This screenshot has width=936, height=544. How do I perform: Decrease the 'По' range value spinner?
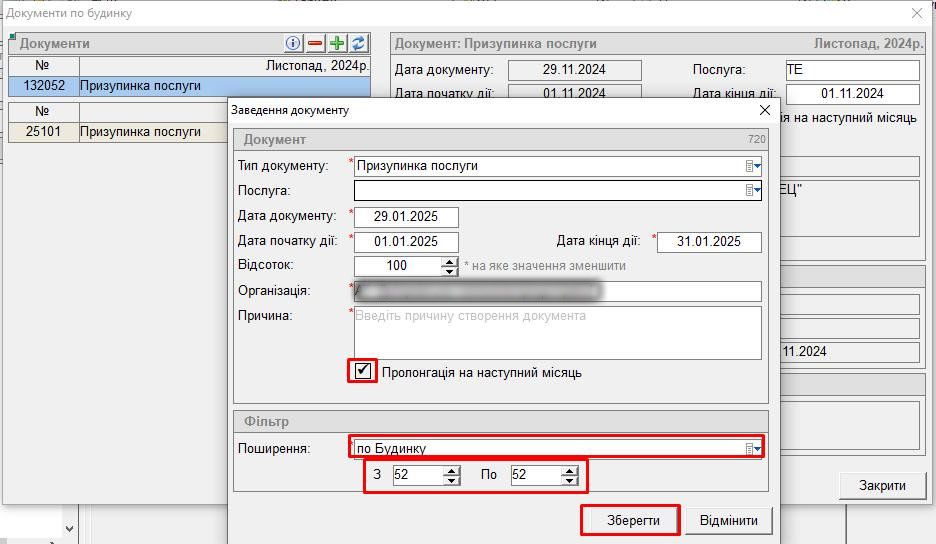(569, 481)
